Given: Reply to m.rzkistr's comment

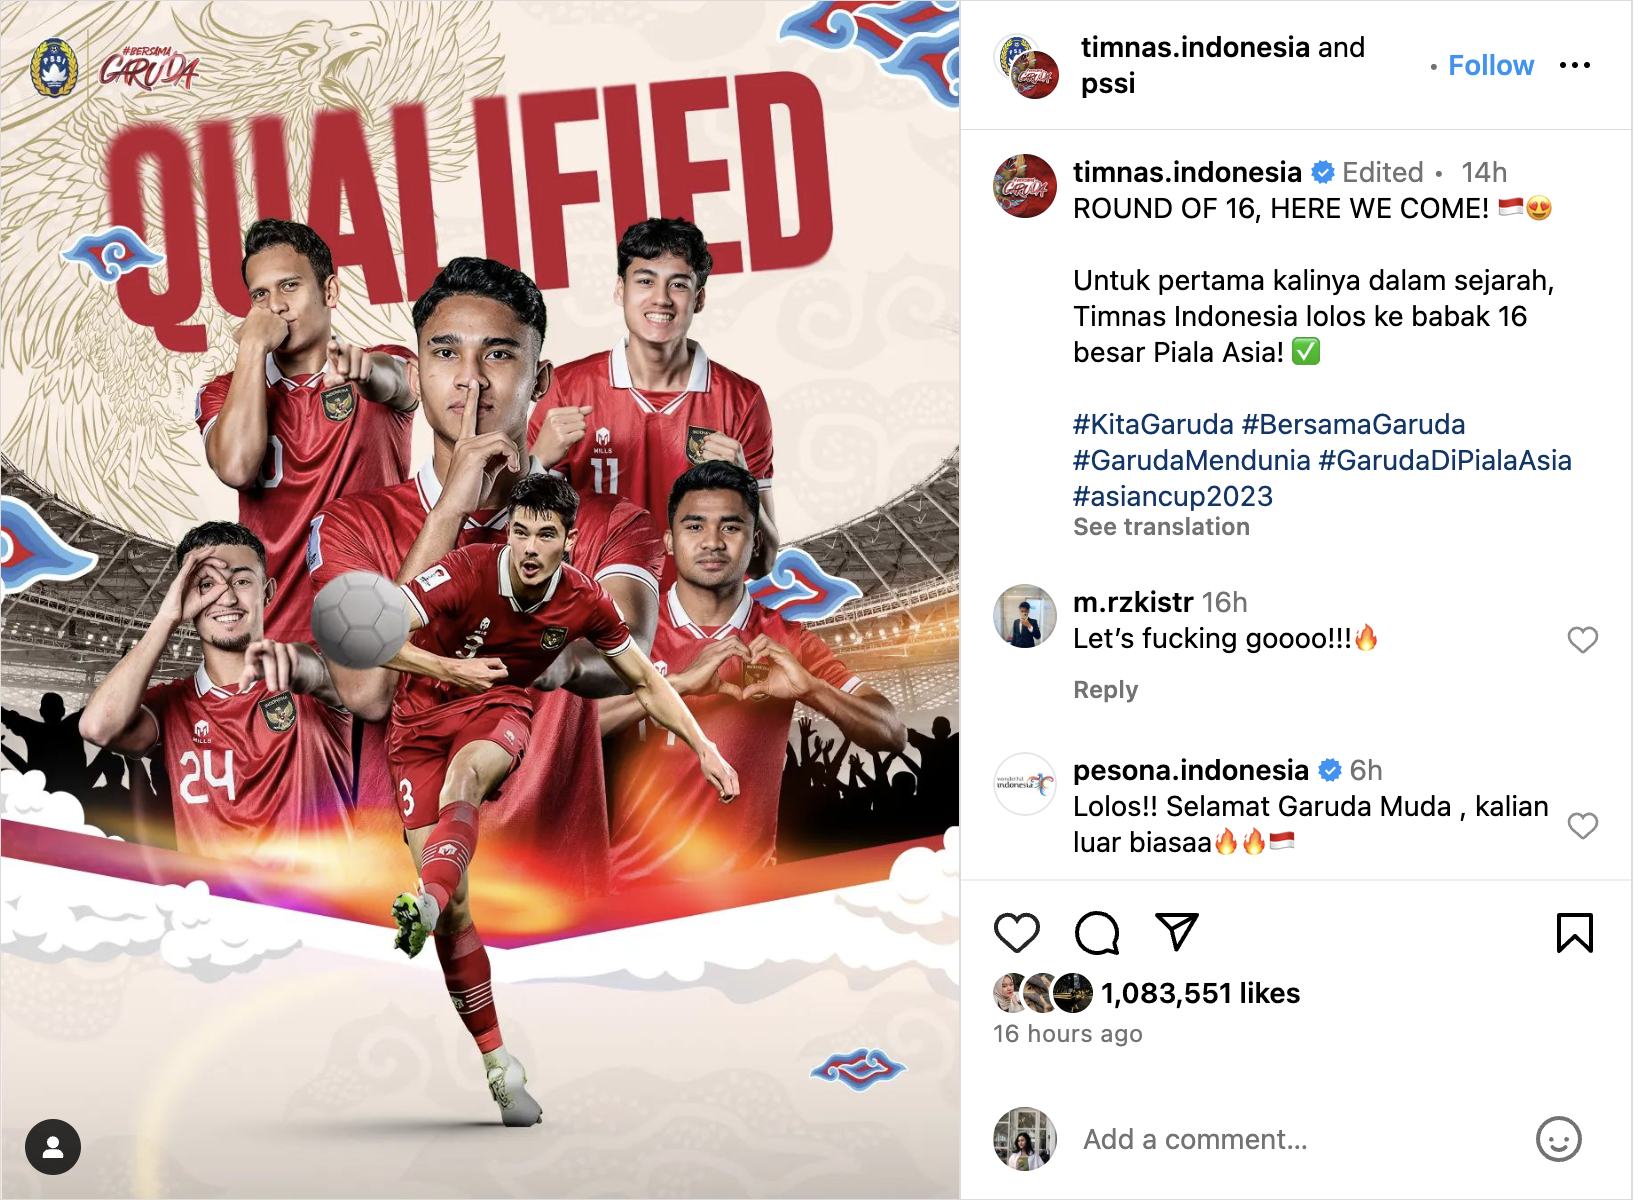Looking at the screenshot, I should click(1105, 690).
